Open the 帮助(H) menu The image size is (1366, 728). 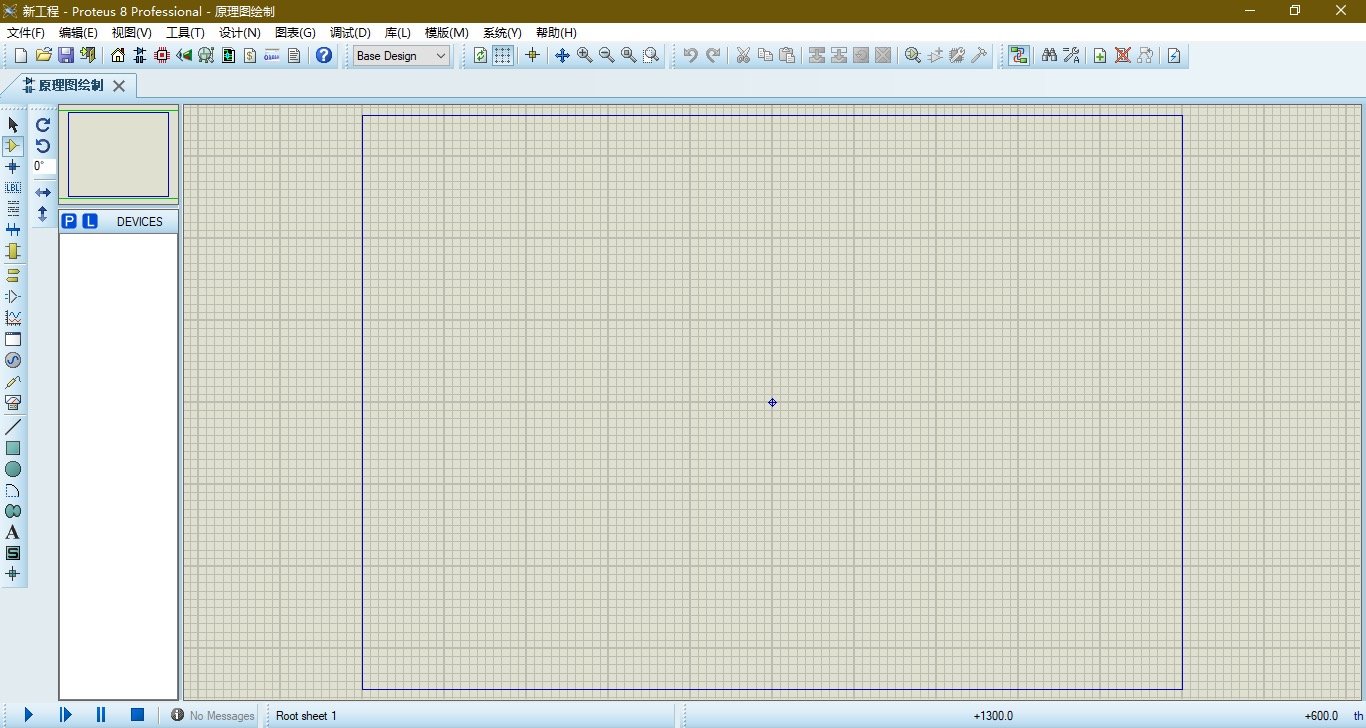pyautogui.click(x=556, y=33)
